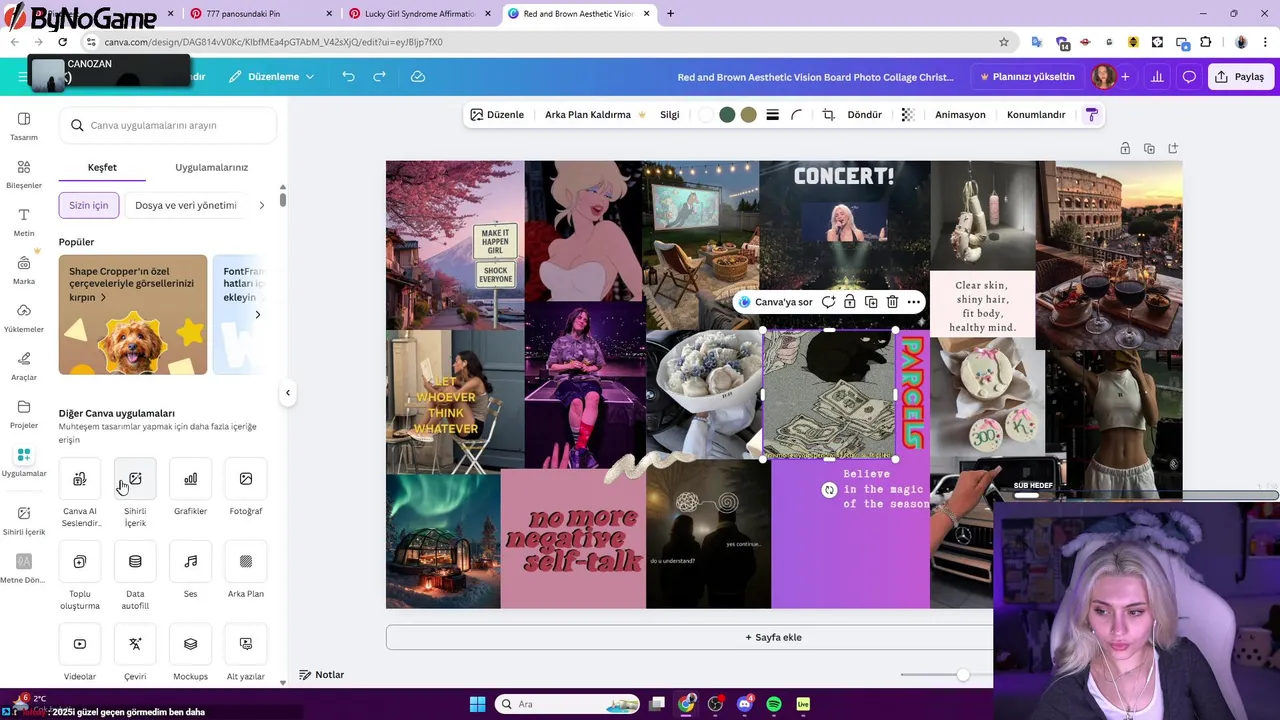Launch the Toplu oluşturma app
Screen dimensions: 1280x720
click(80, 562)
